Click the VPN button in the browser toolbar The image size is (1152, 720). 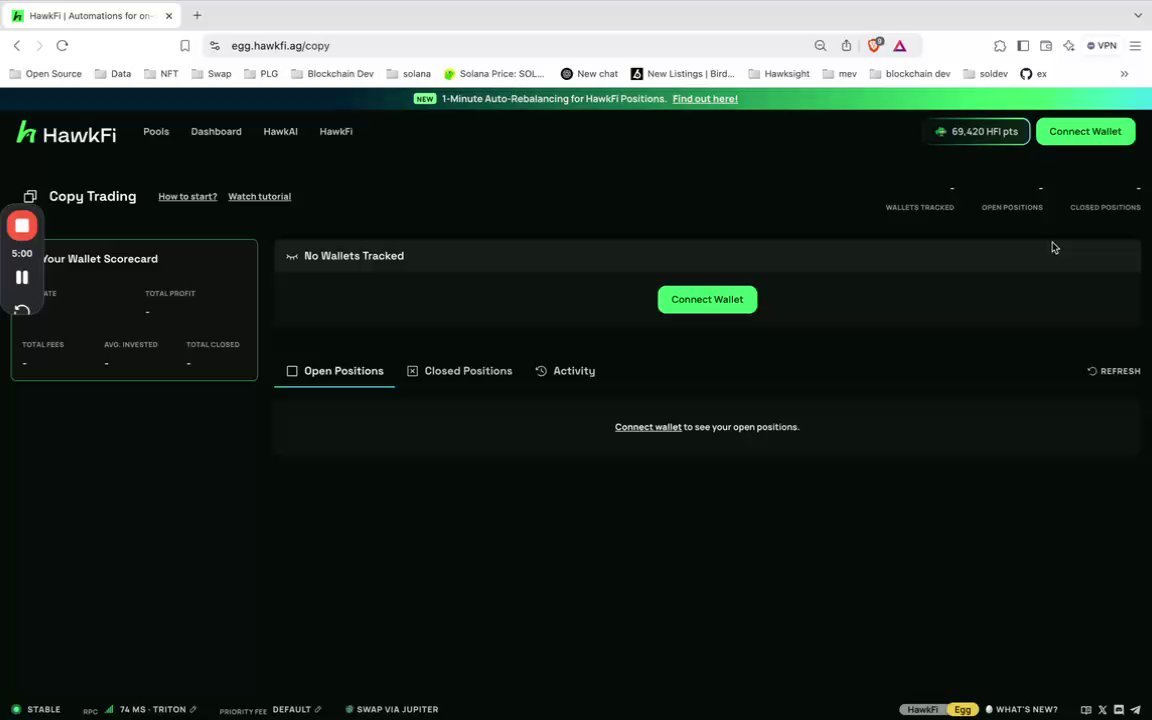click(1101, 46)
